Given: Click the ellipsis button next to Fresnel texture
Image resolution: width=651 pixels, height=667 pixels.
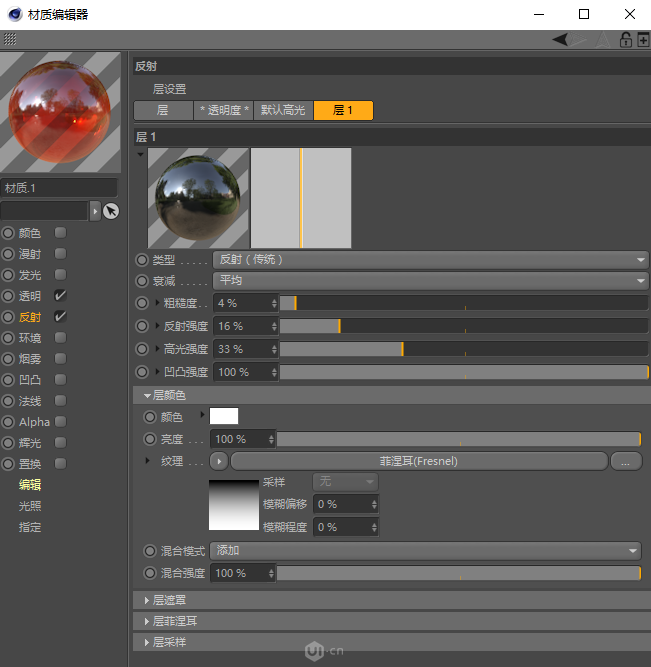Looking at the screenshot, I should click(x=626, y=461).
